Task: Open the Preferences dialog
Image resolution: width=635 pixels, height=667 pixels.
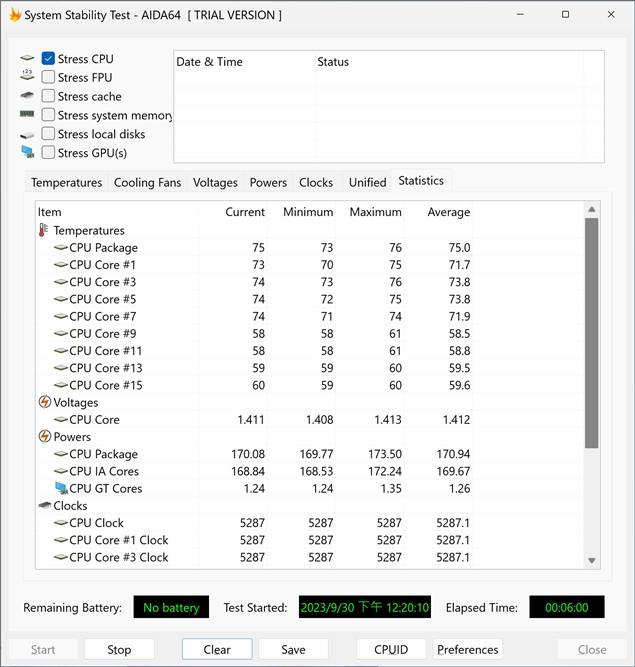Action: (467, 649)
